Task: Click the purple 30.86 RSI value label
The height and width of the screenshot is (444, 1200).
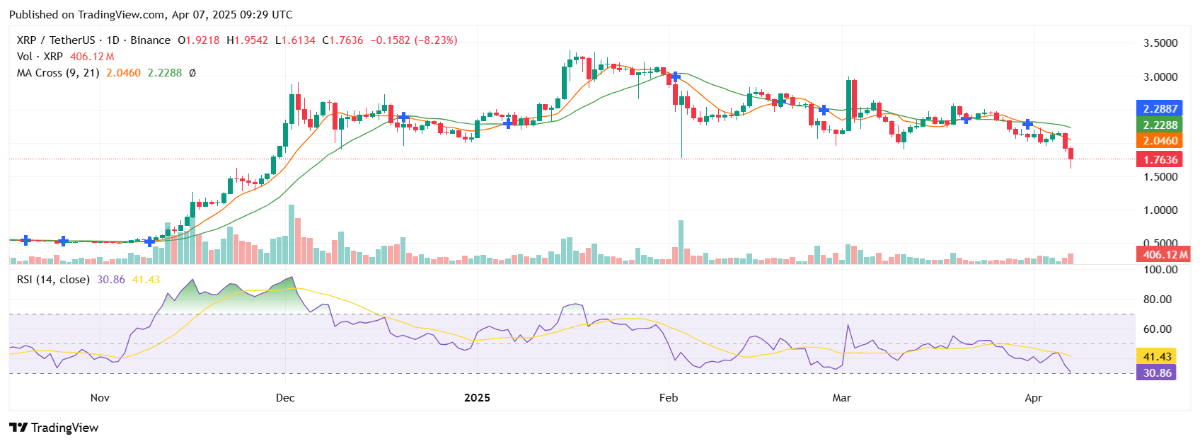Action: point(1160,372)
